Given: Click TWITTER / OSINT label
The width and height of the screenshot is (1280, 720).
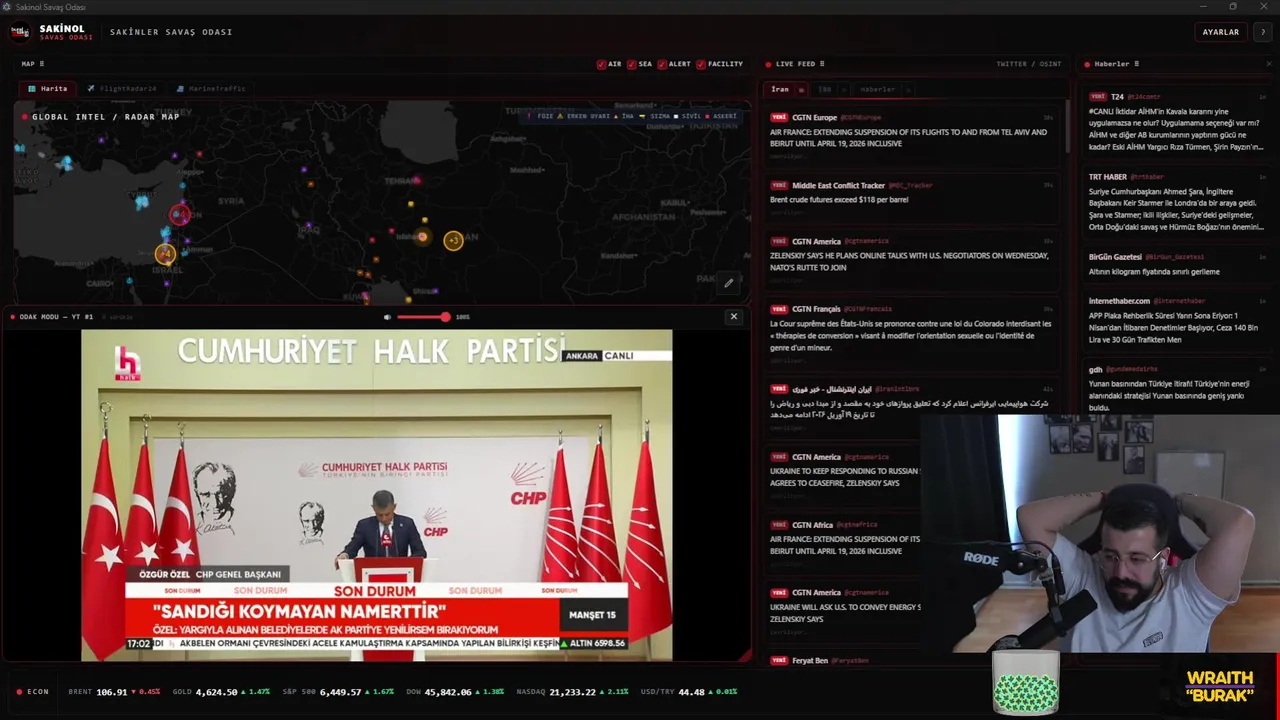Looking at the screenshot, I should pyautogui.click(x=1028, y=64).
